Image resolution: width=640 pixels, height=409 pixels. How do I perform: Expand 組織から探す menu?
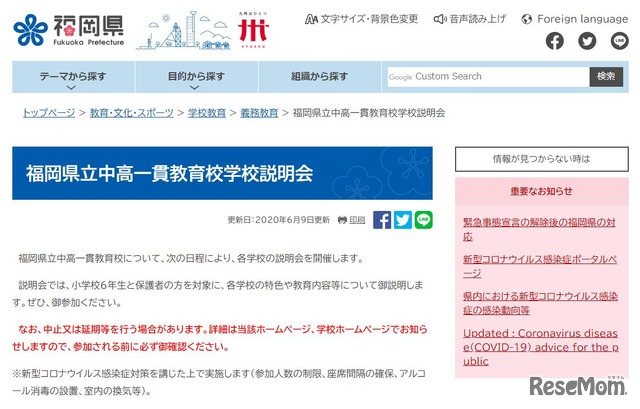coord(319,77)
